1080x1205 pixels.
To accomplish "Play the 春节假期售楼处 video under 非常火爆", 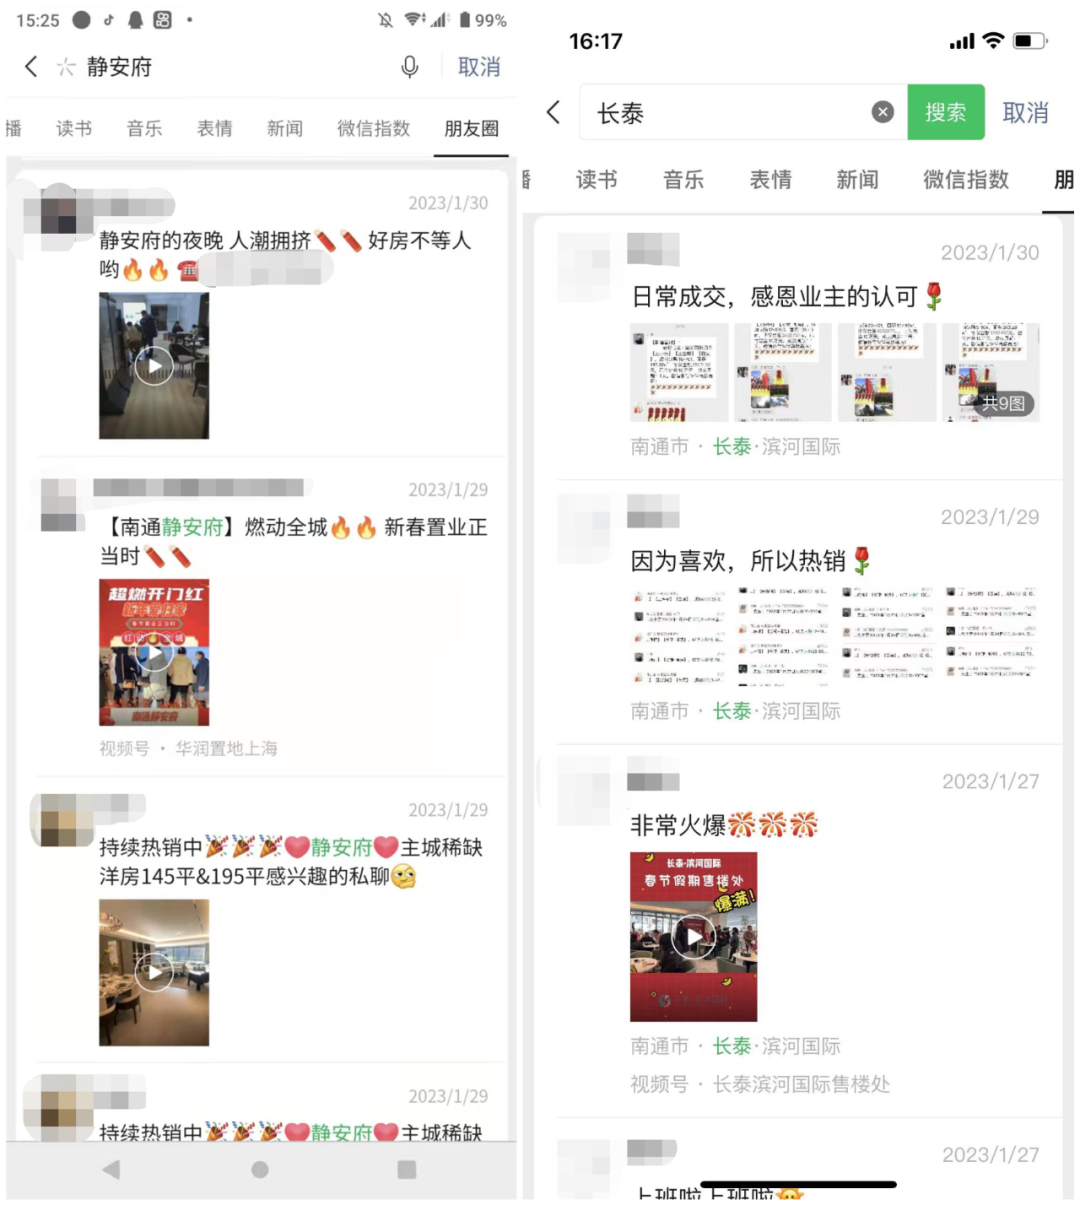I will click(693, 937).
